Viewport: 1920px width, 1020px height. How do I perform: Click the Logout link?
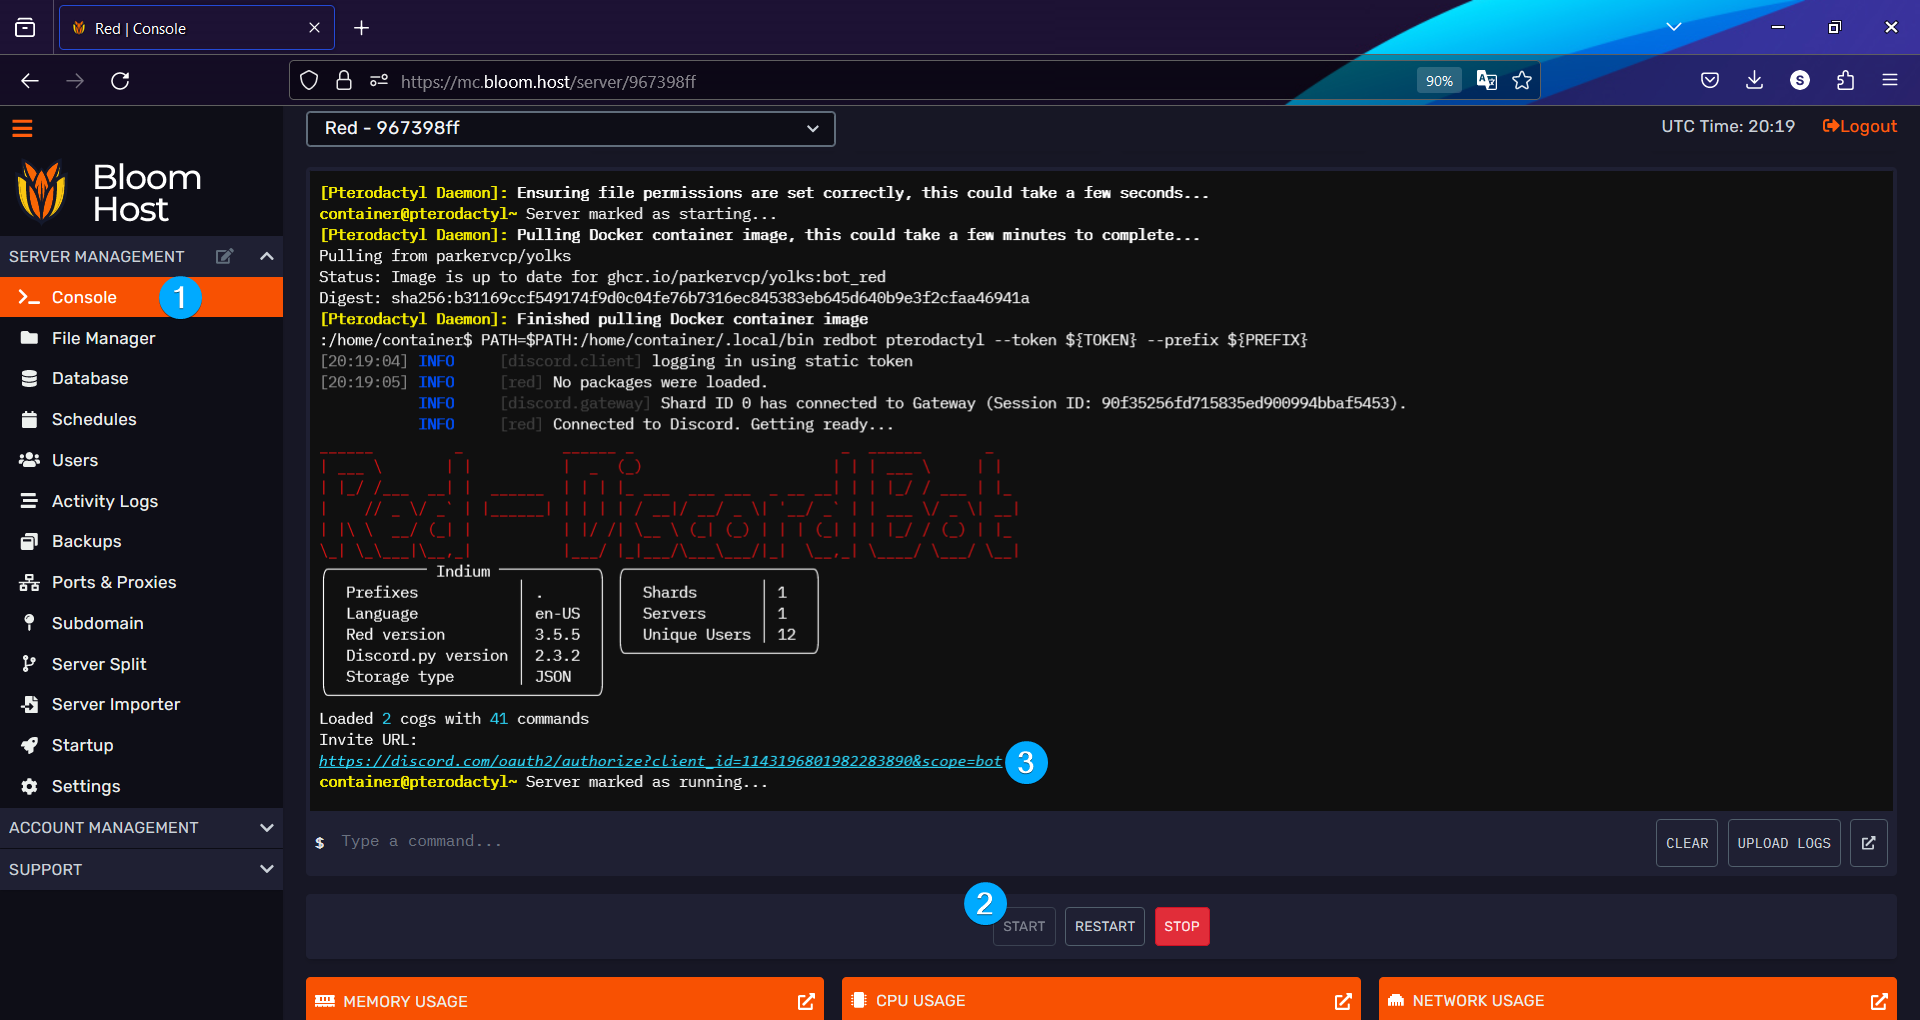click(x=1859, y=126)
